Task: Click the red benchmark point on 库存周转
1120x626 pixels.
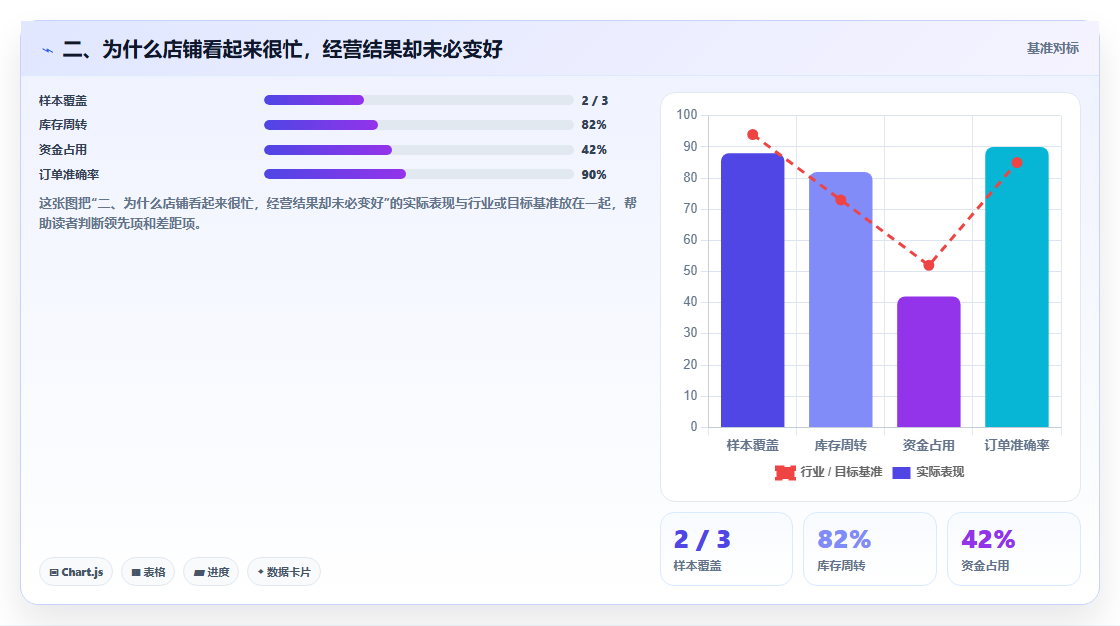Action: [x=841, y=200]
